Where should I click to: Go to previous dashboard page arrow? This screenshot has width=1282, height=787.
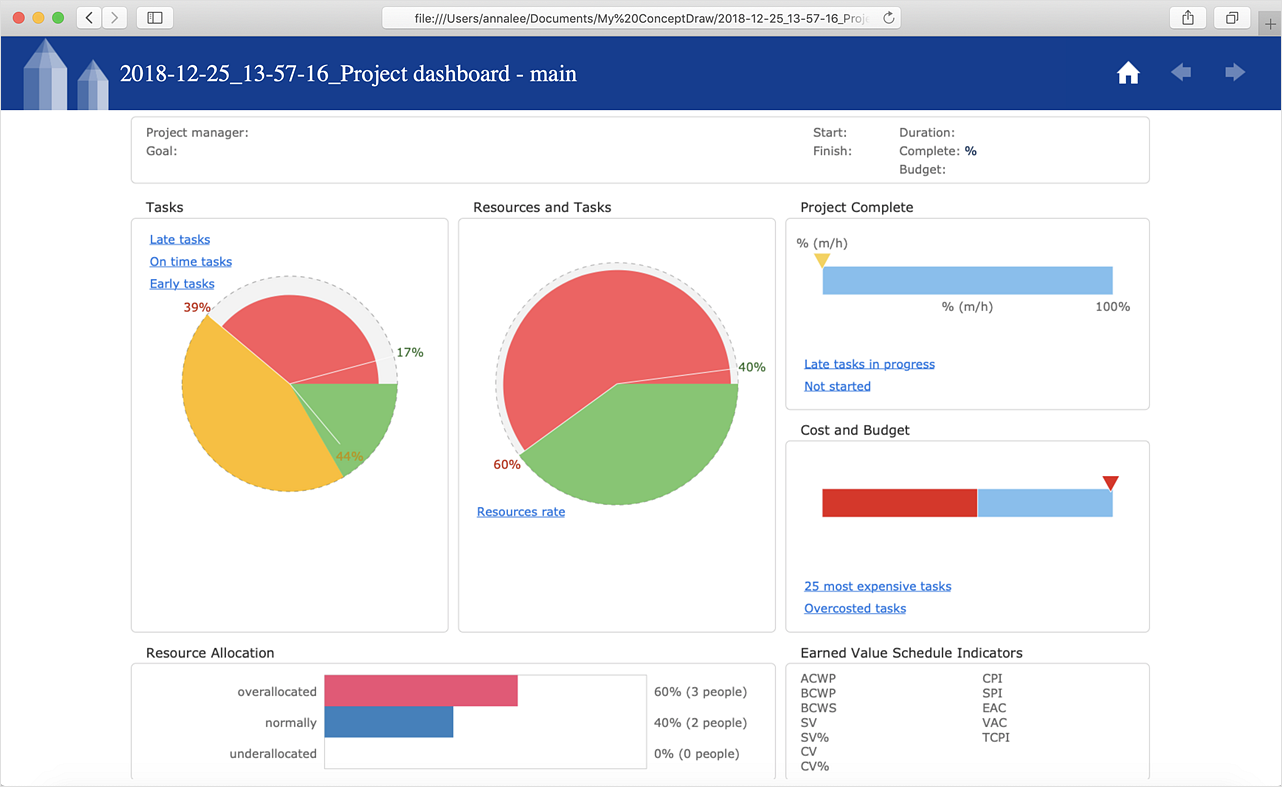coord(1181,72)
